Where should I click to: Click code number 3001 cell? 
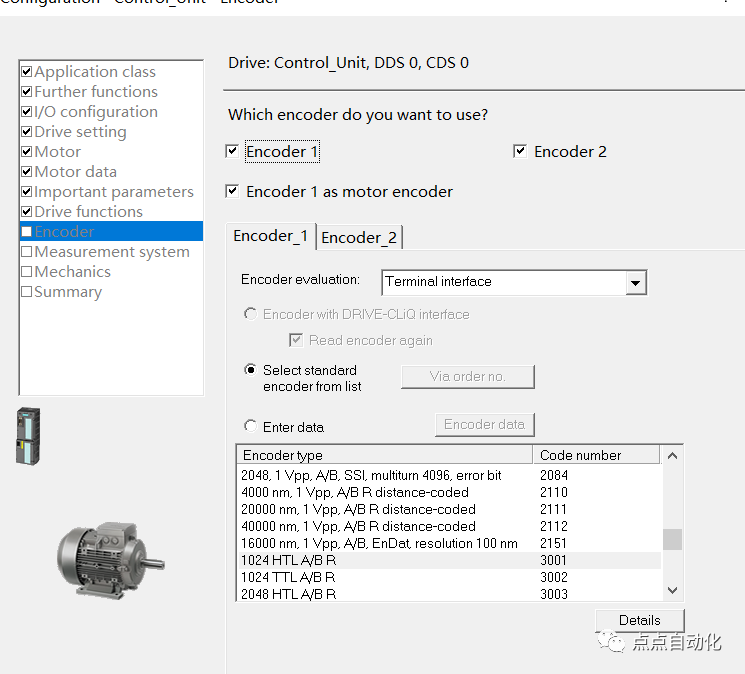[x=554, y=560]
